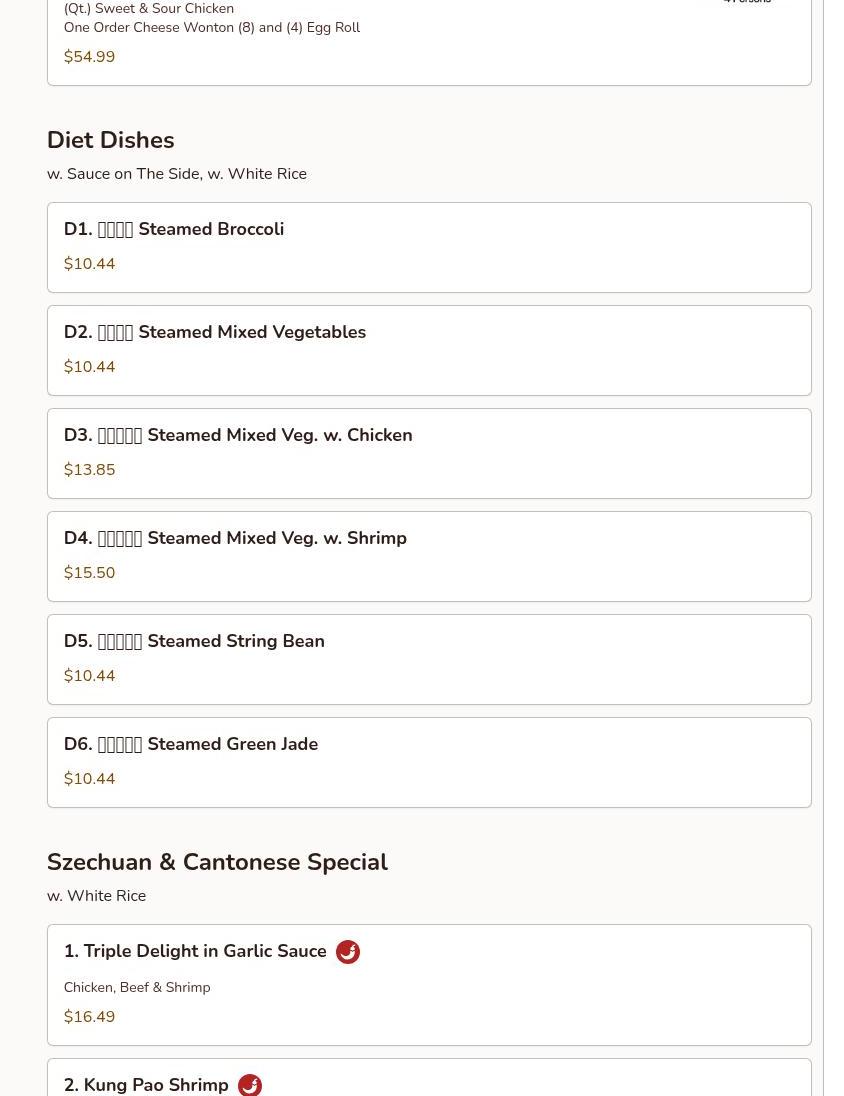Click the spicy chili icon beside Triple Delight
This screenshot has width=844, height=1096.
pyautogui.click(x=348, y=952)
